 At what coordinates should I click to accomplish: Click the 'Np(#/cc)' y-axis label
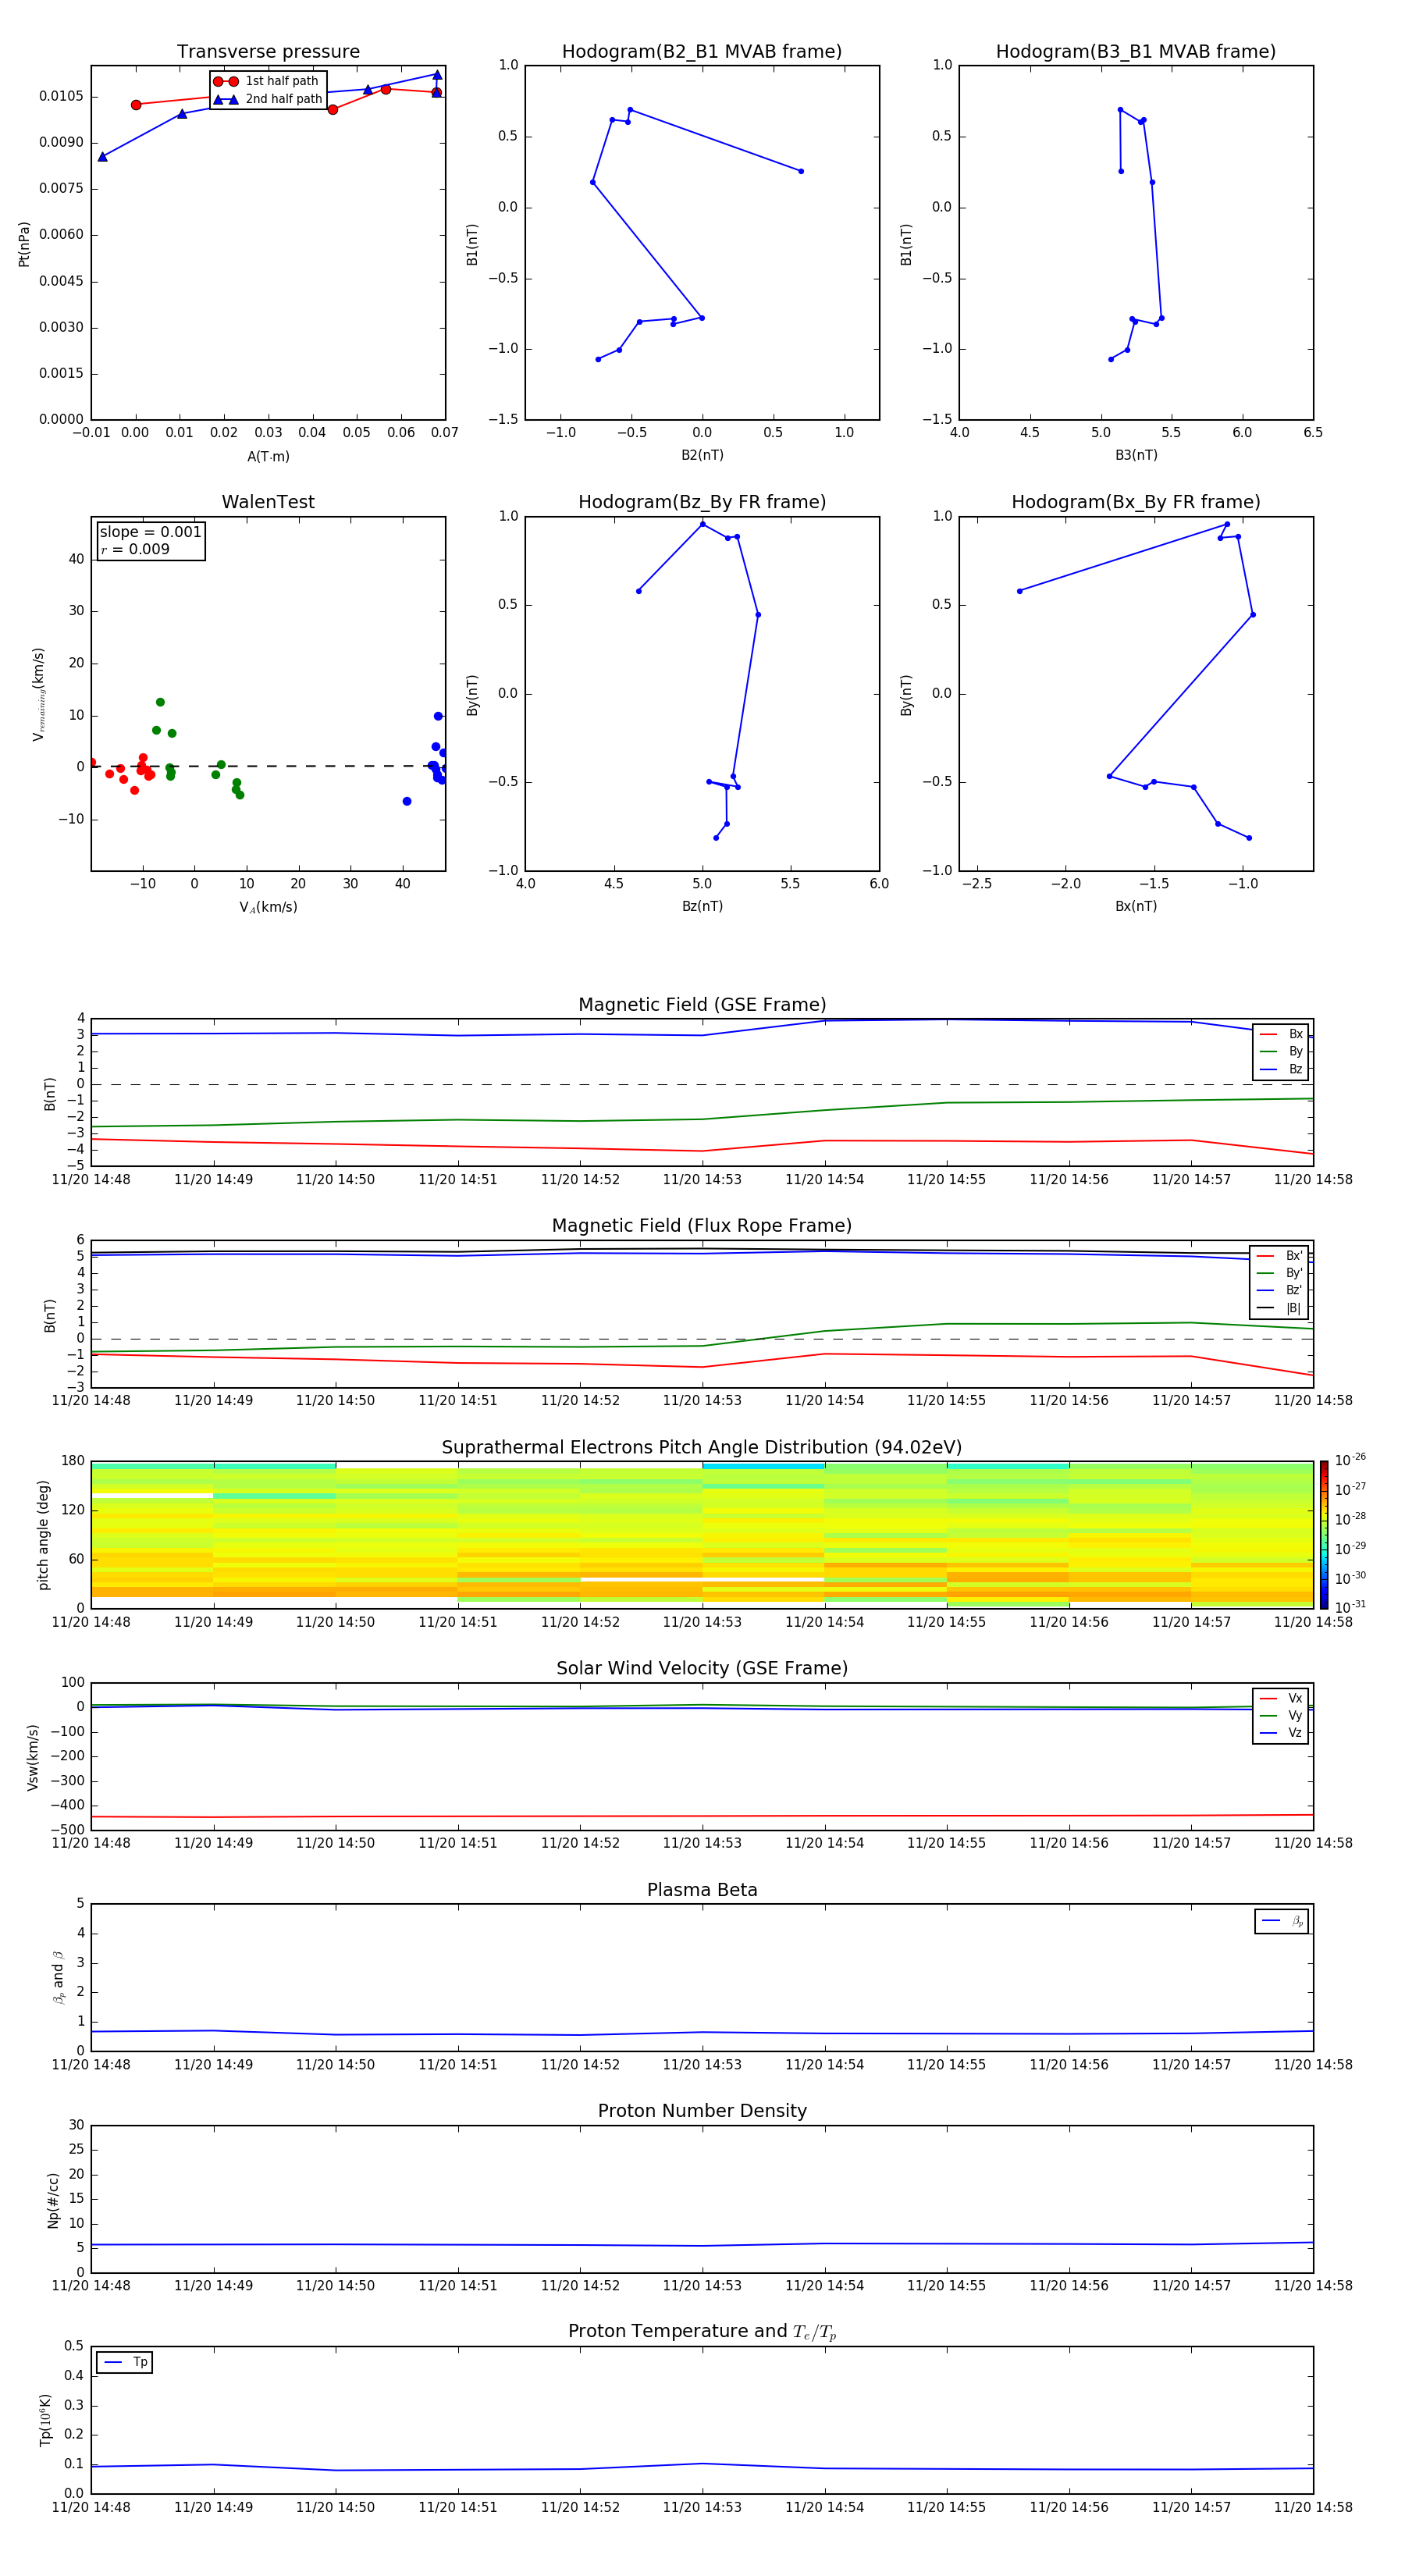pyautogui.click(x=52, y=2200)
